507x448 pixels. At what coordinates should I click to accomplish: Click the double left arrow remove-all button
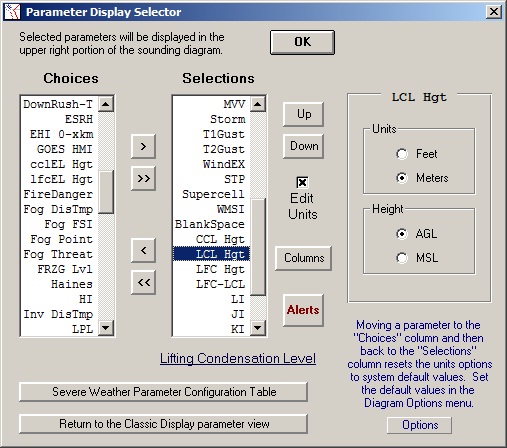(x=143, y=282)
